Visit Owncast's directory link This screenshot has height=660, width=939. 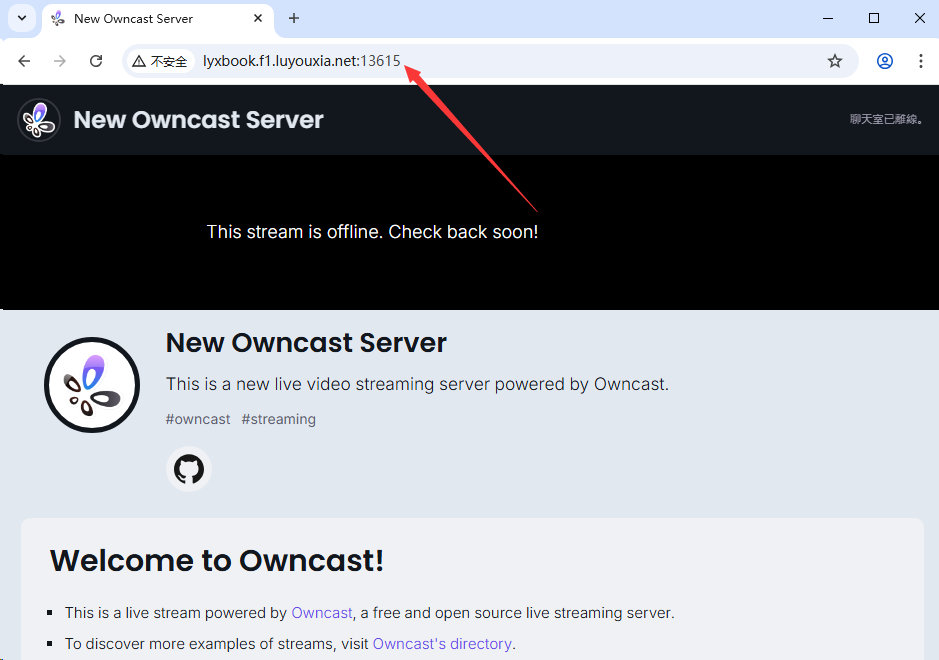442,643
